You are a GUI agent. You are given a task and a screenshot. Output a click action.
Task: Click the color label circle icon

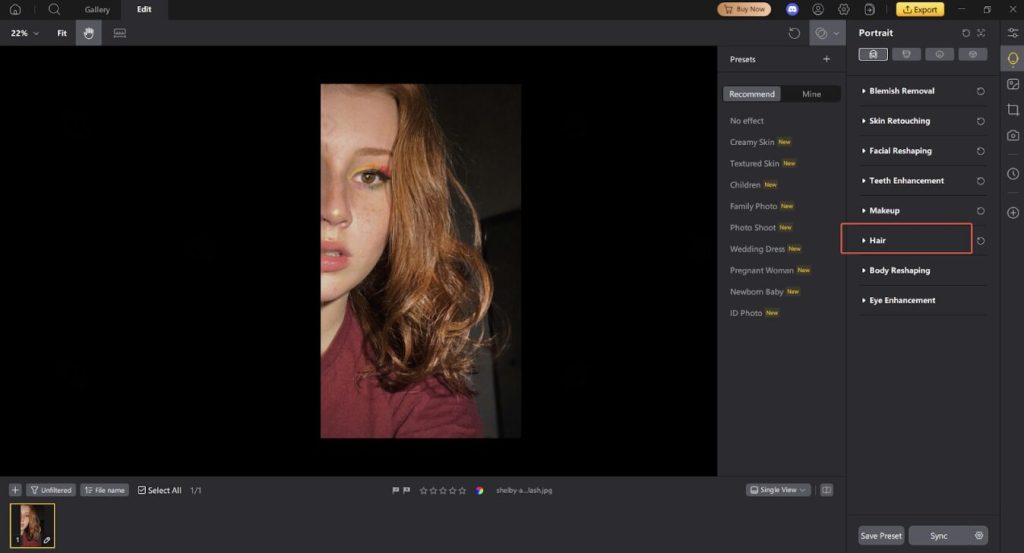(x=480, y=490)
